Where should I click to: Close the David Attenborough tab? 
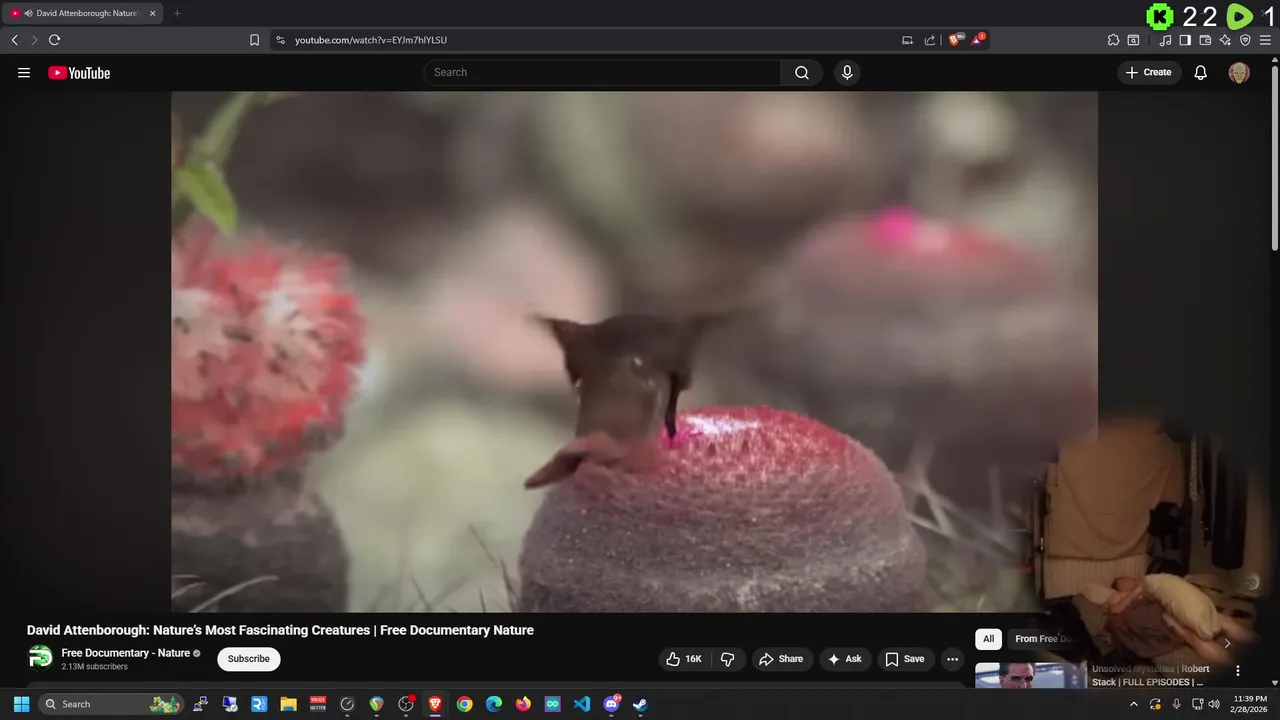coord(153,13)
